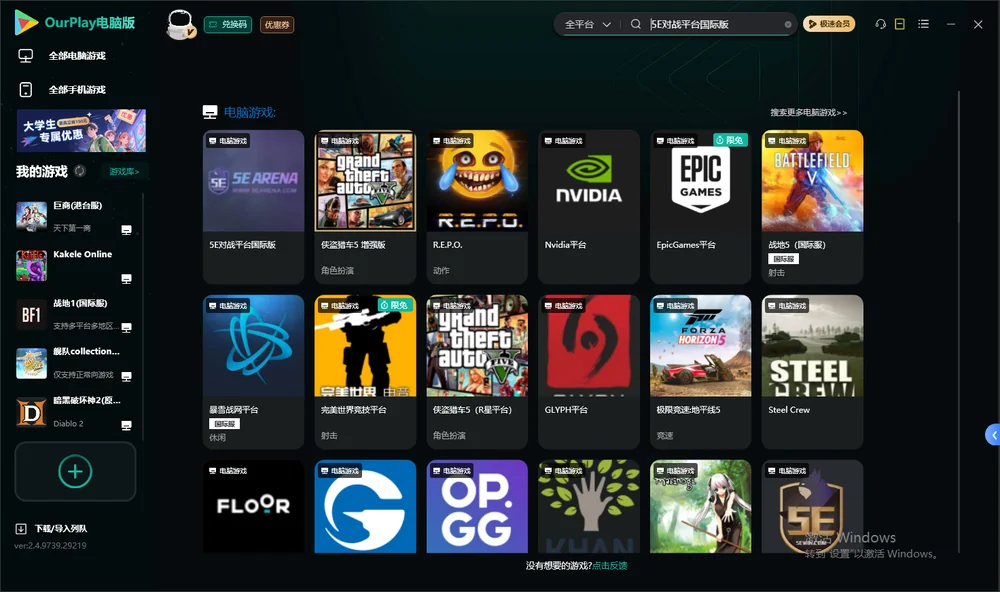
Task: Select the GLYPH平台 card
Action: [x=589, y=372]
